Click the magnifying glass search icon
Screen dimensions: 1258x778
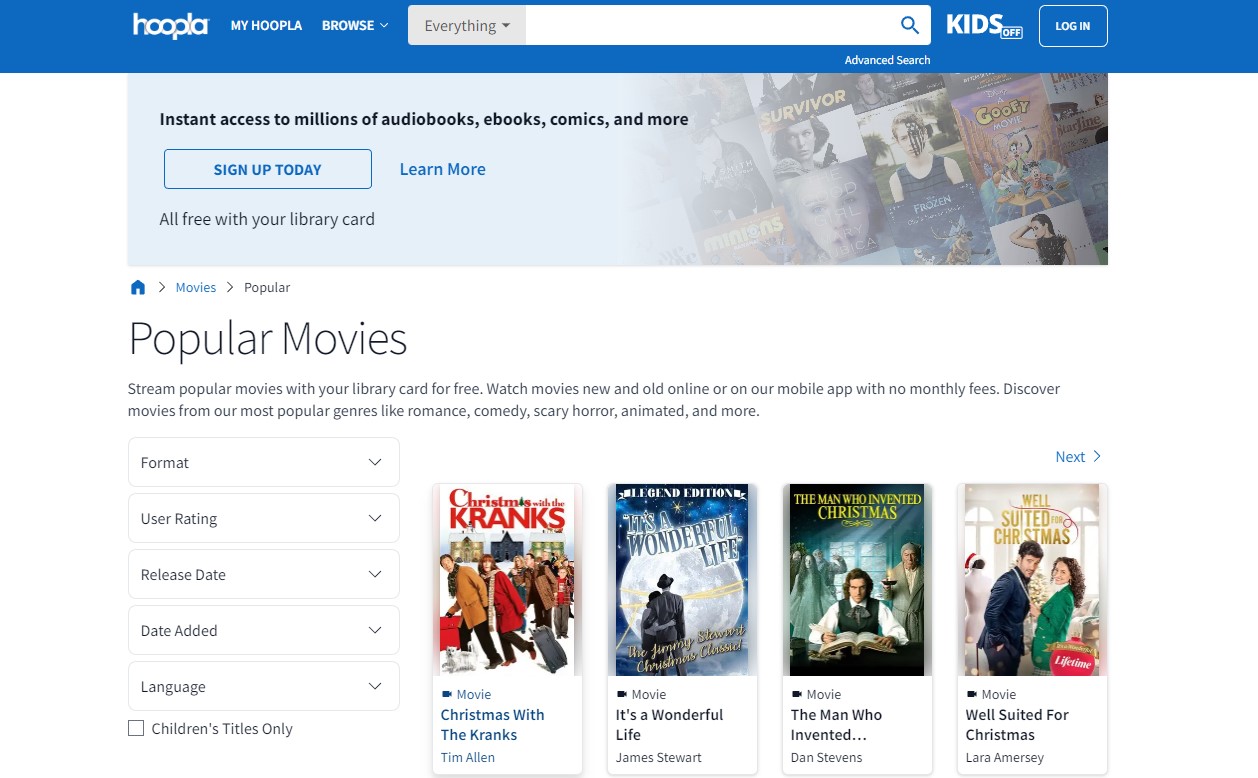(909, 25)
